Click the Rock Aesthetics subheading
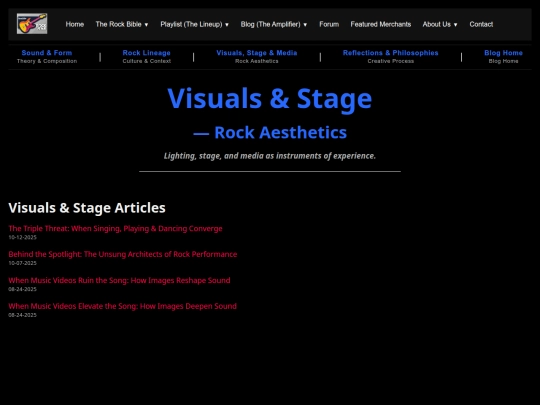 [x=270, y=133]
